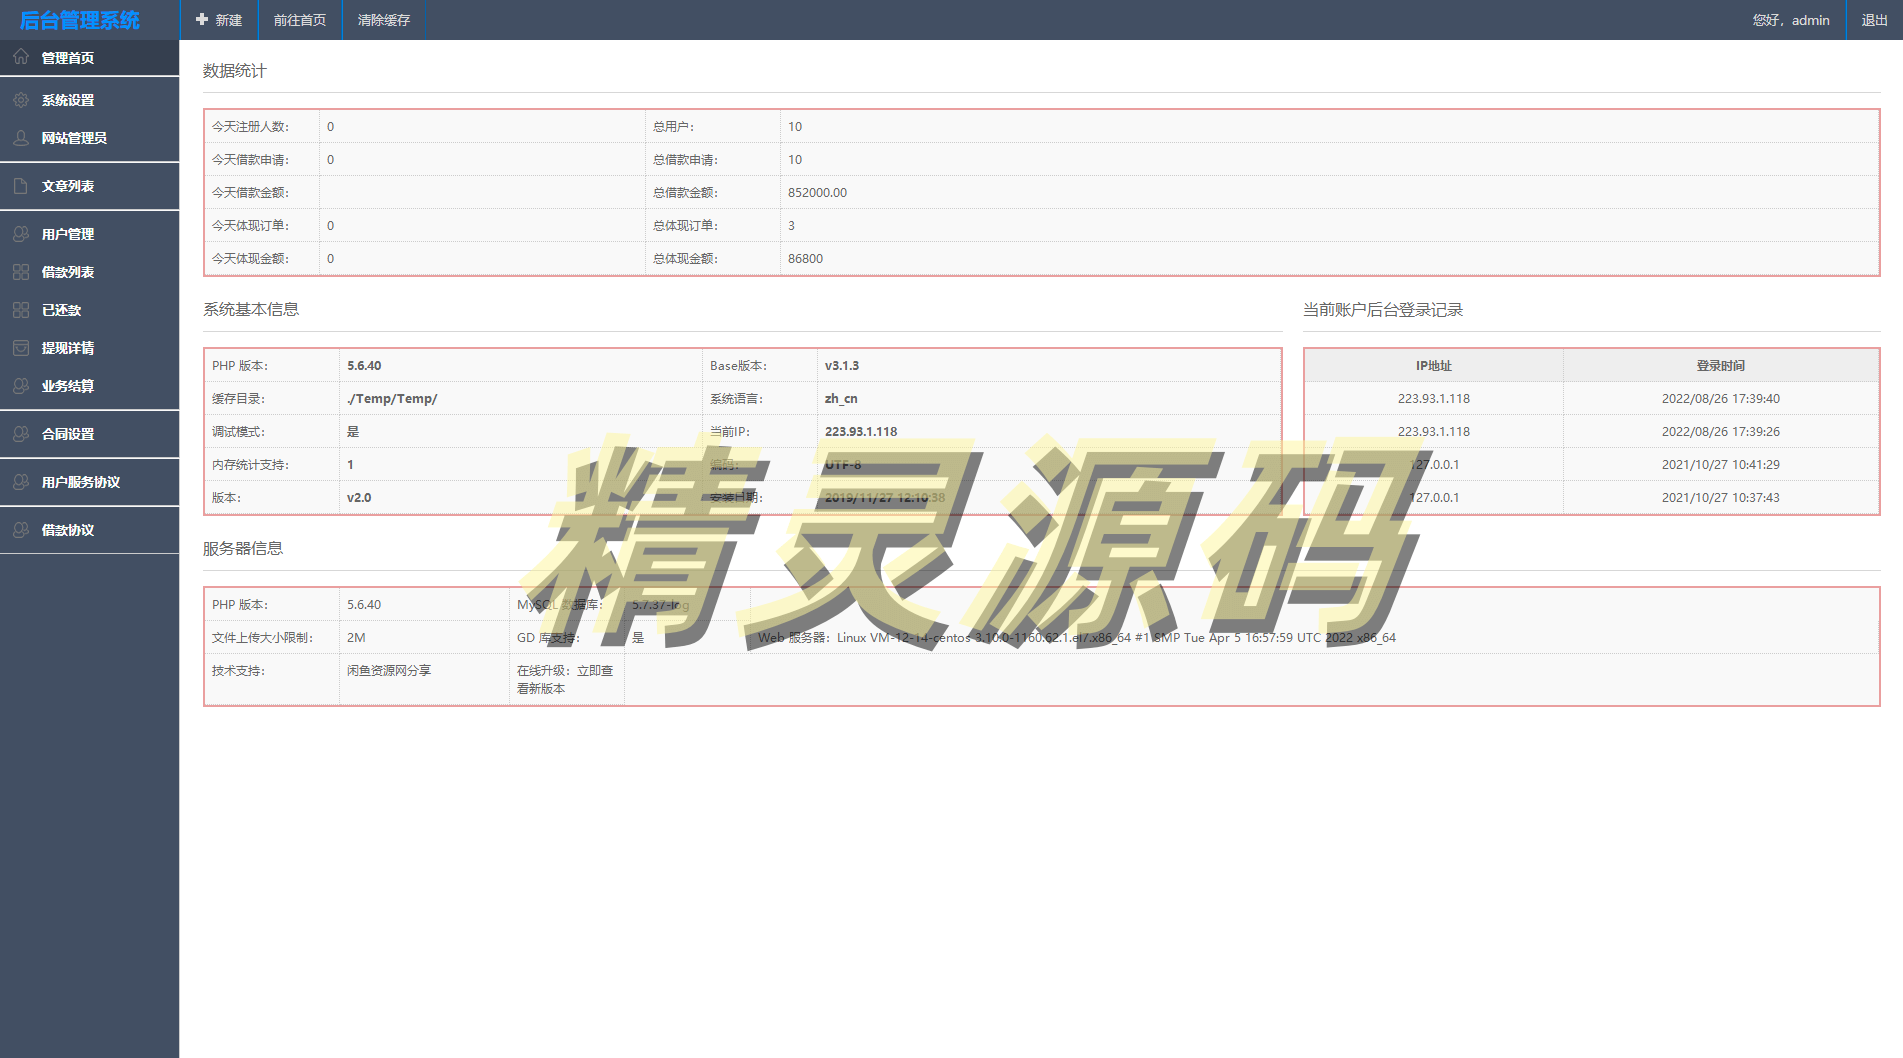Open 业务结算 in the sidebar
This screenshot has height=1058, width=1903.
tap(68, 386)
